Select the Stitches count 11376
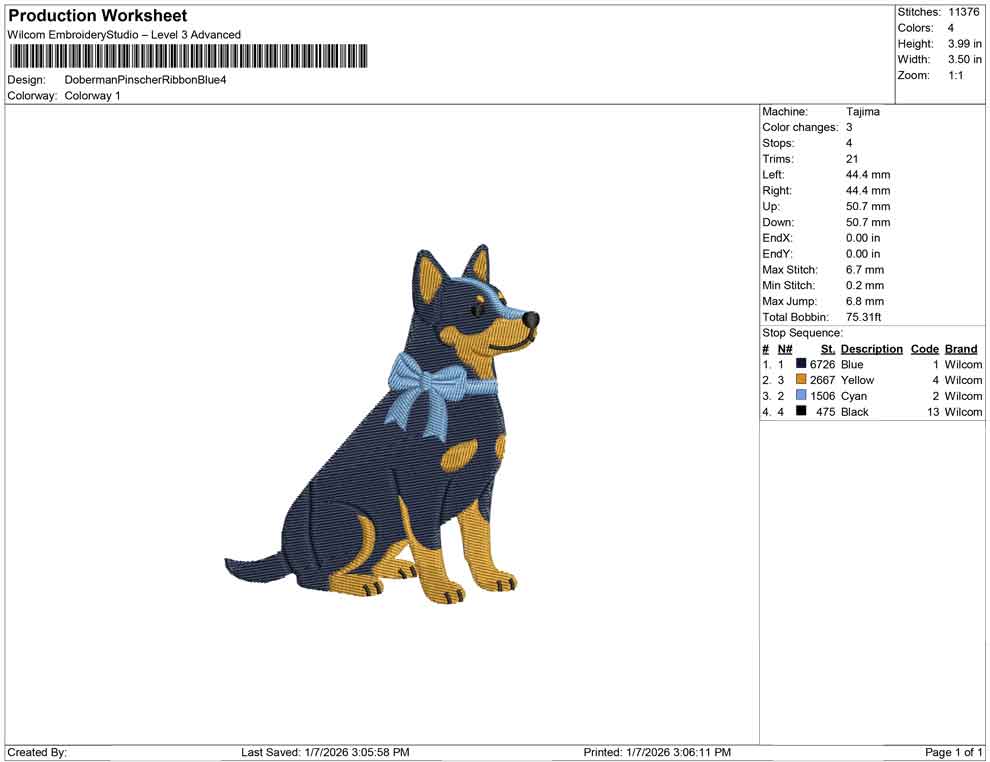The height and width of the screenshot is (762, 990). coord(966,12)
